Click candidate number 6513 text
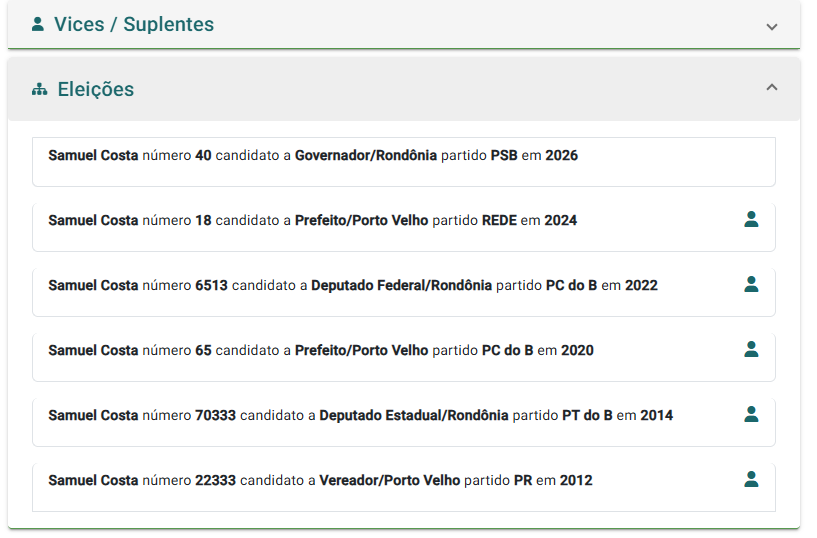The width and height of the screenshot is (817, 538). (211, 285)
